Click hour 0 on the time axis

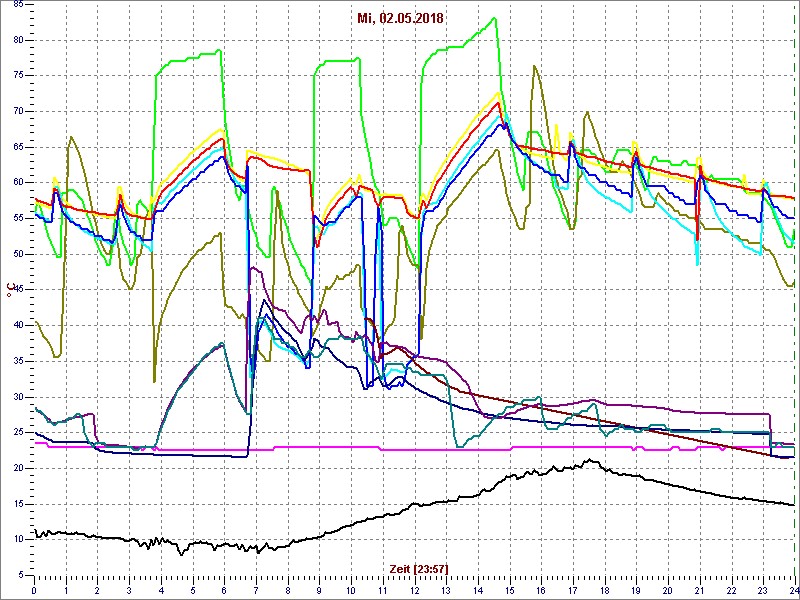[x=34, y=590]
